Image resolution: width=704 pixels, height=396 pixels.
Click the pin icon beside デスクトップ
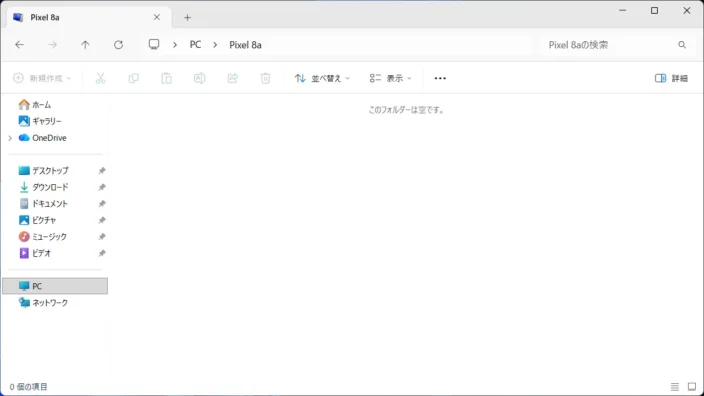[x=102, y=171]
